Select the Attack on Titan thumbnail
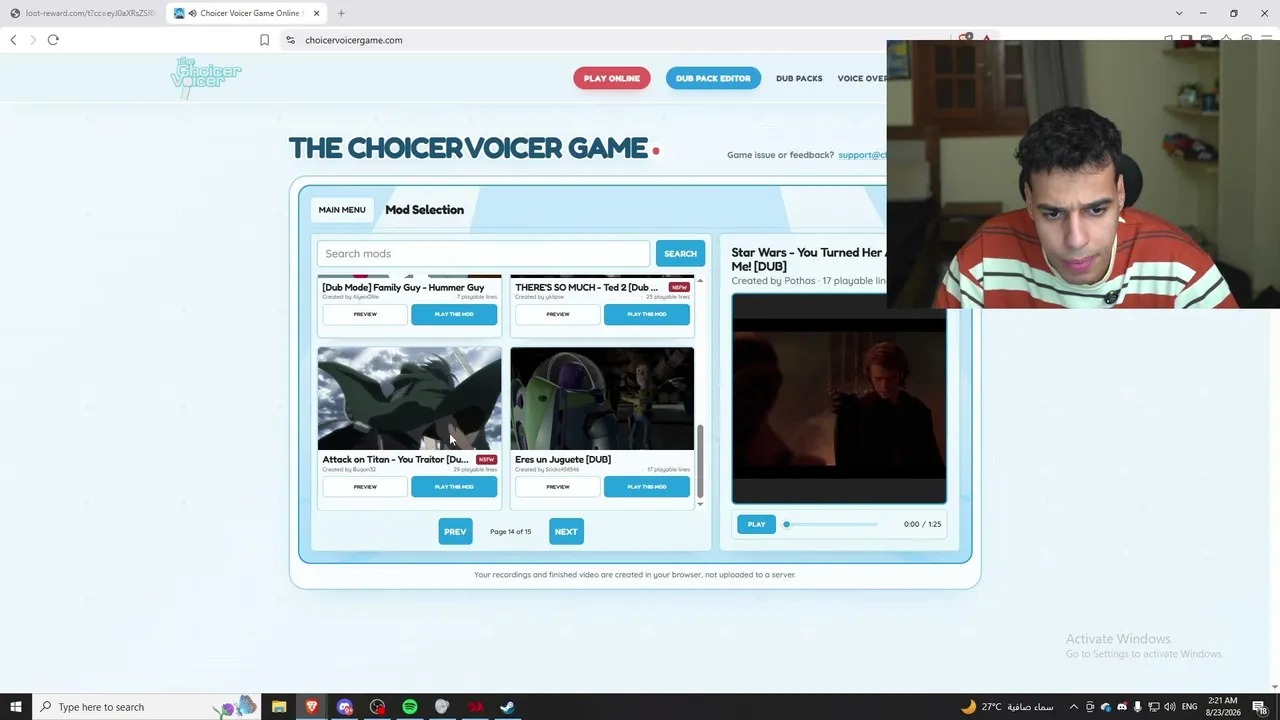 tap(410, 399)
